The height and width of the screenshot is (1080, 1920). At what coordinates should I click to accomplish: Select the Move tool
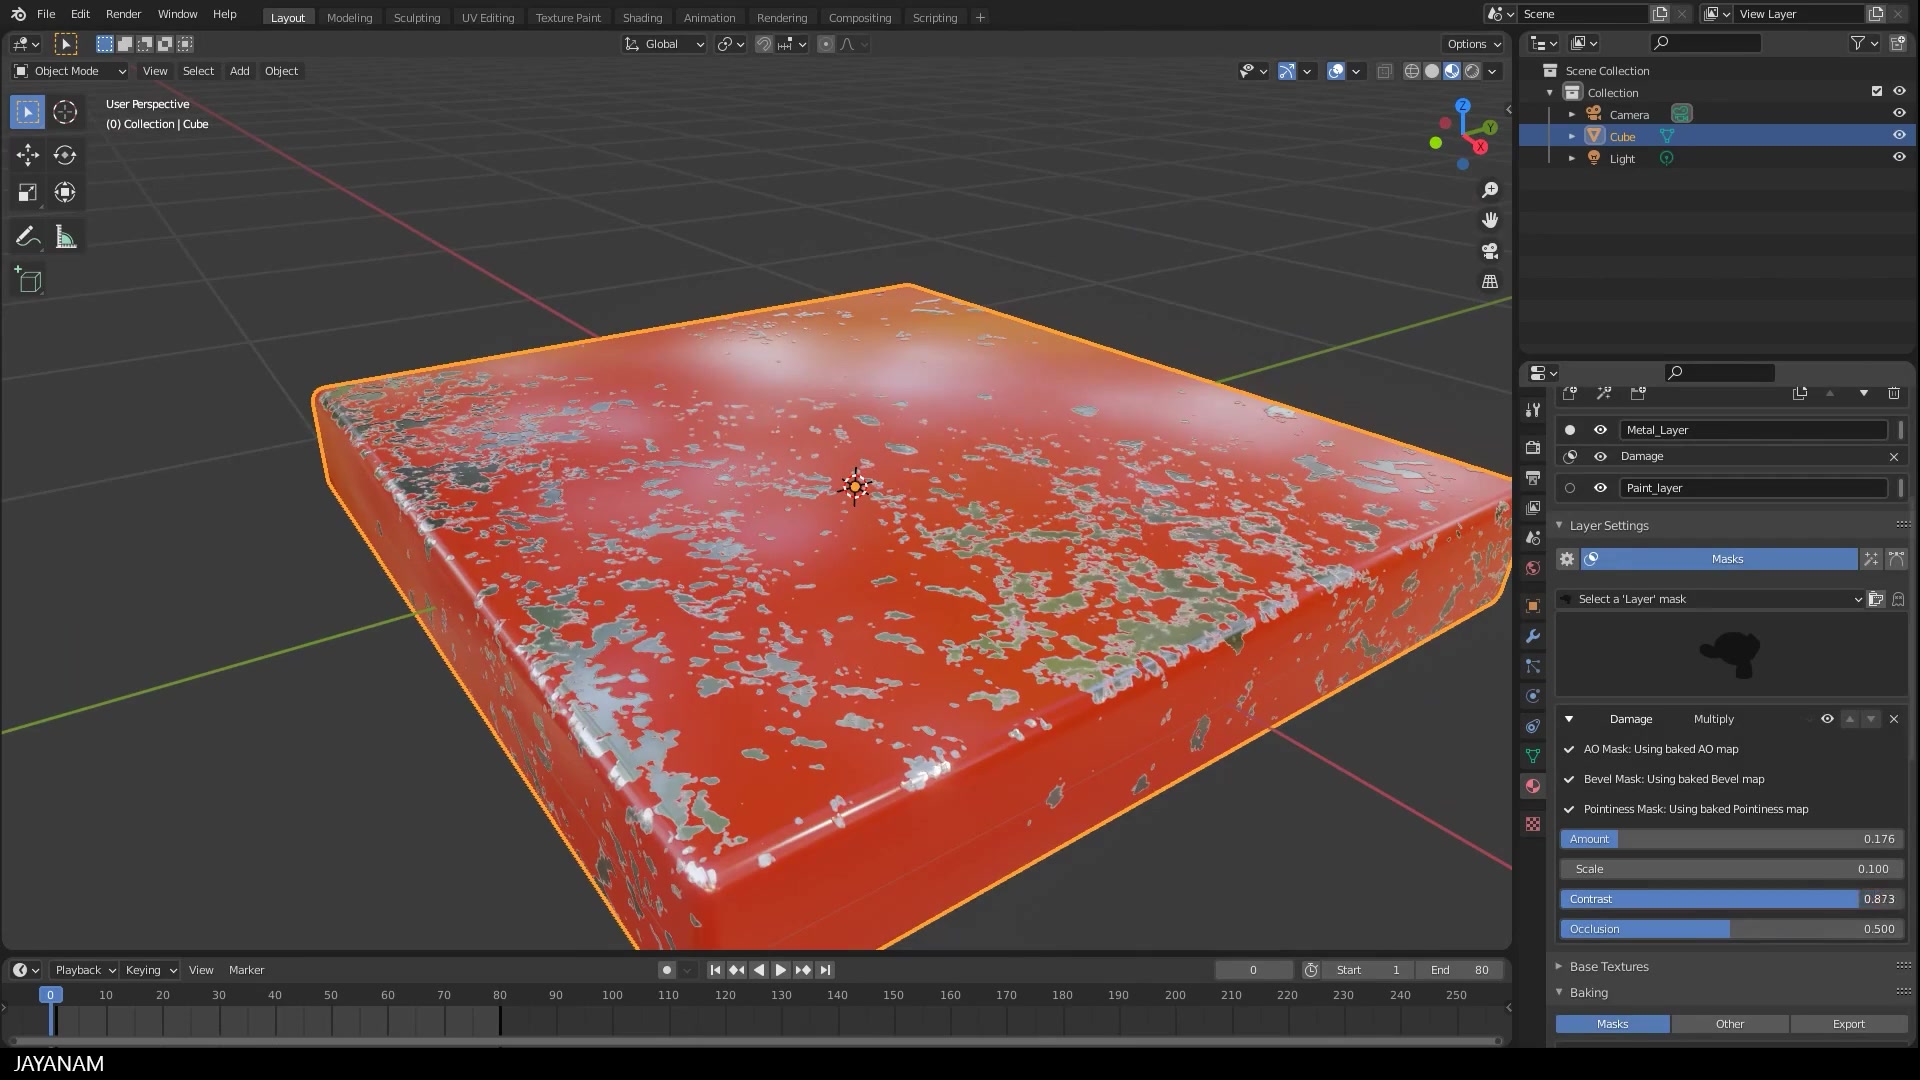click(x=27, y=155)
